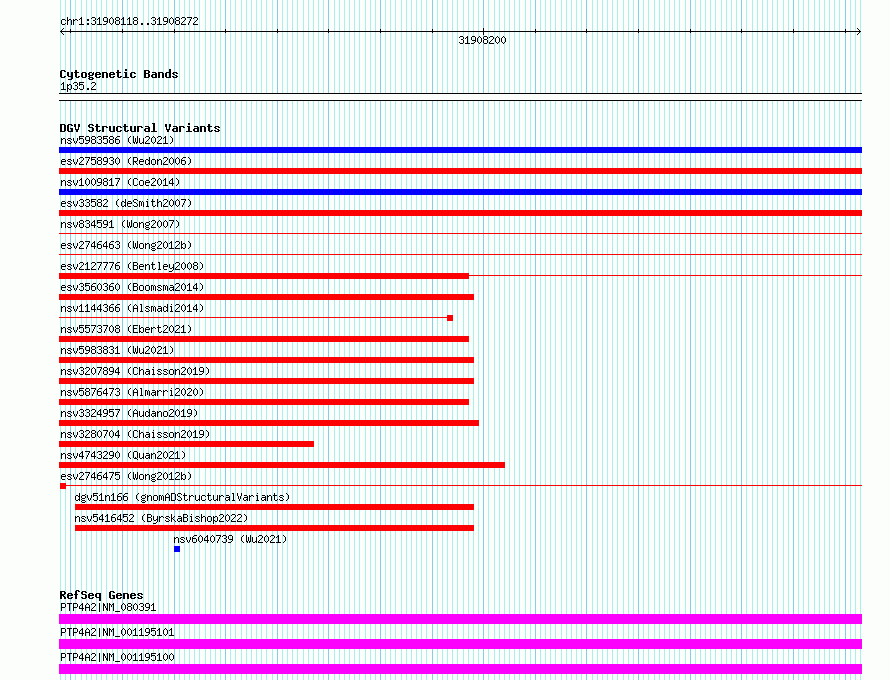This screenshot has height=680, width=890.
Task: Select the first-listed esv2746463 (Wong2012b) label
Action: [126, 245]
